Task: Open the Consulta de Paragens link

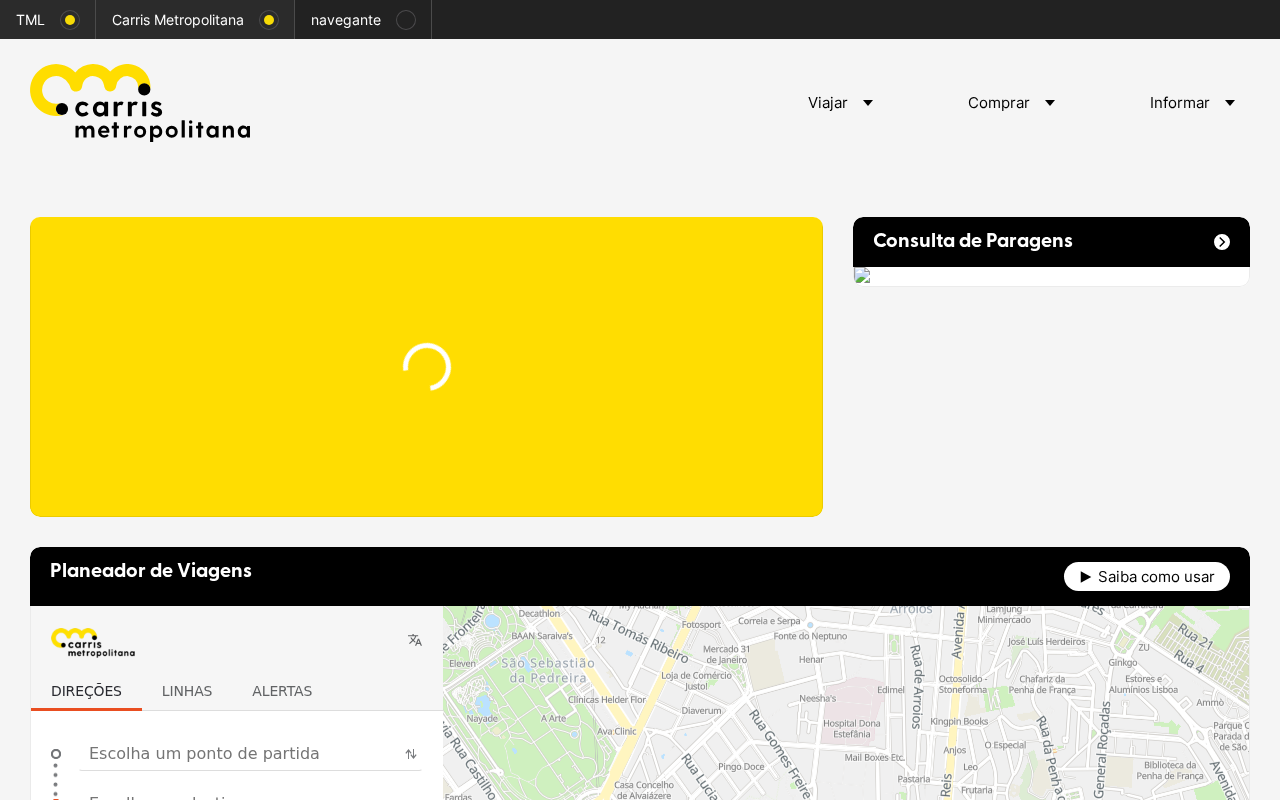Action: [1051, 242]
